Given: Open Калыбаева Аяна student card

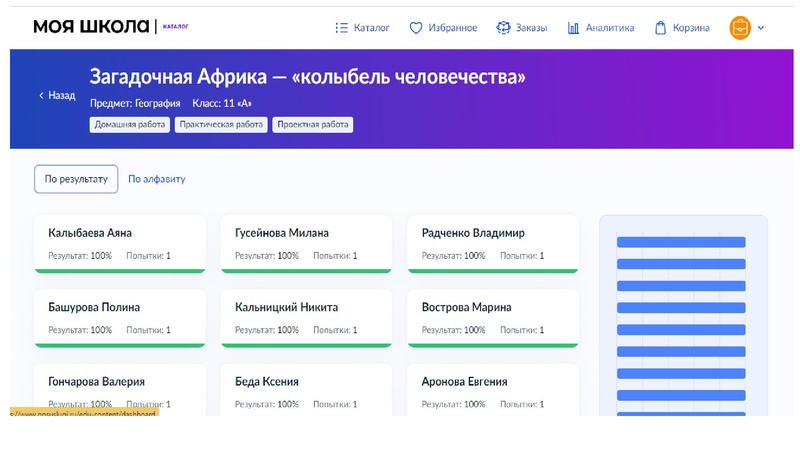Looking at the screenshot, I should coord(120,244).
